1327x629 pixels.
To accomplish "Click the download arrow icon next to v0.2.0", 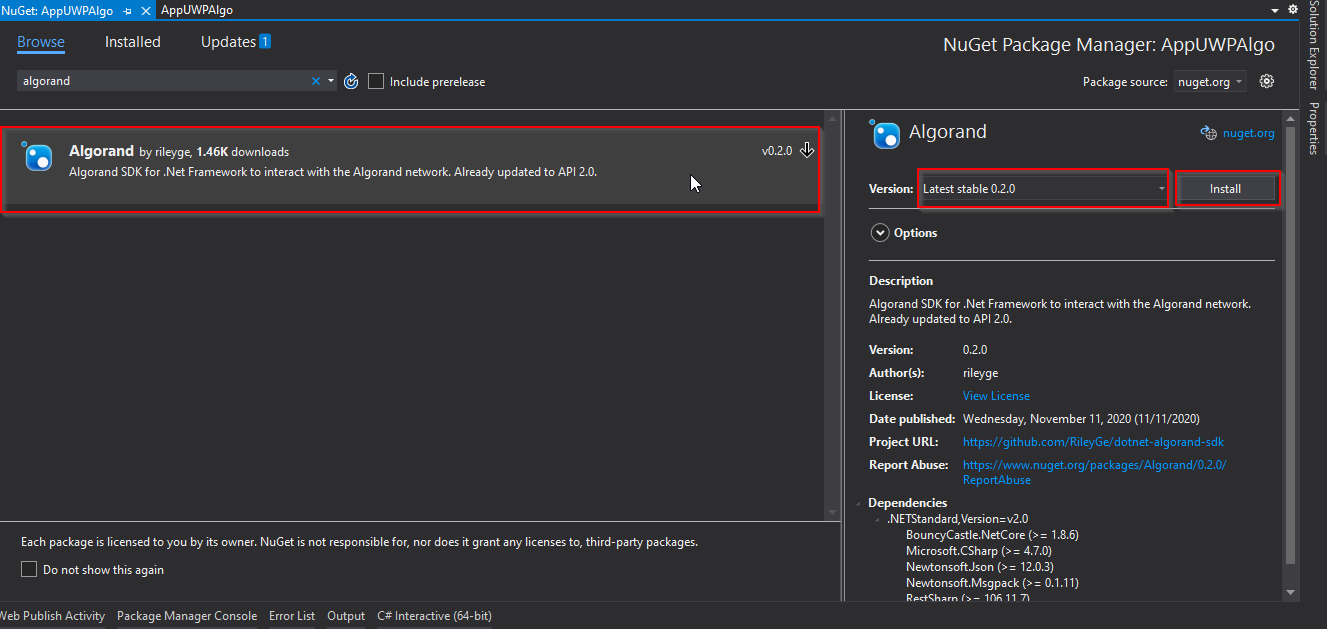I will coord(807,151).
